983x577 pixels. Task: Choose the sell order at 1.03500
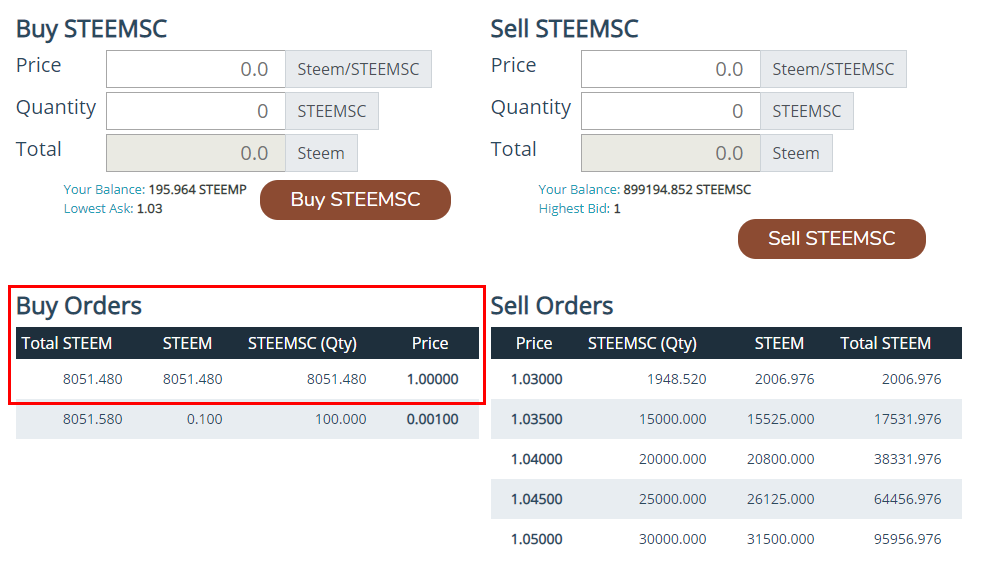coord(726,419)
